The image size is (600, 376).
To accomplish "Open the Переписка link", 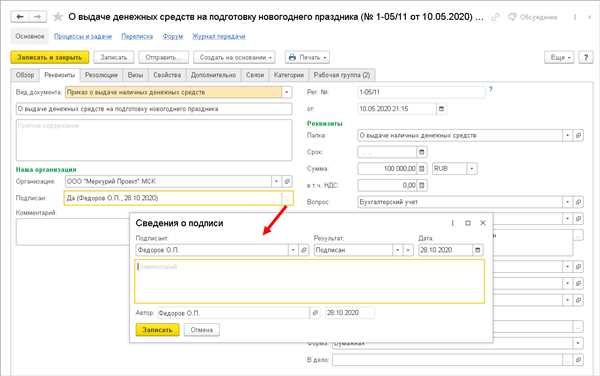I will pyautogui.click(x=137, y=36).
